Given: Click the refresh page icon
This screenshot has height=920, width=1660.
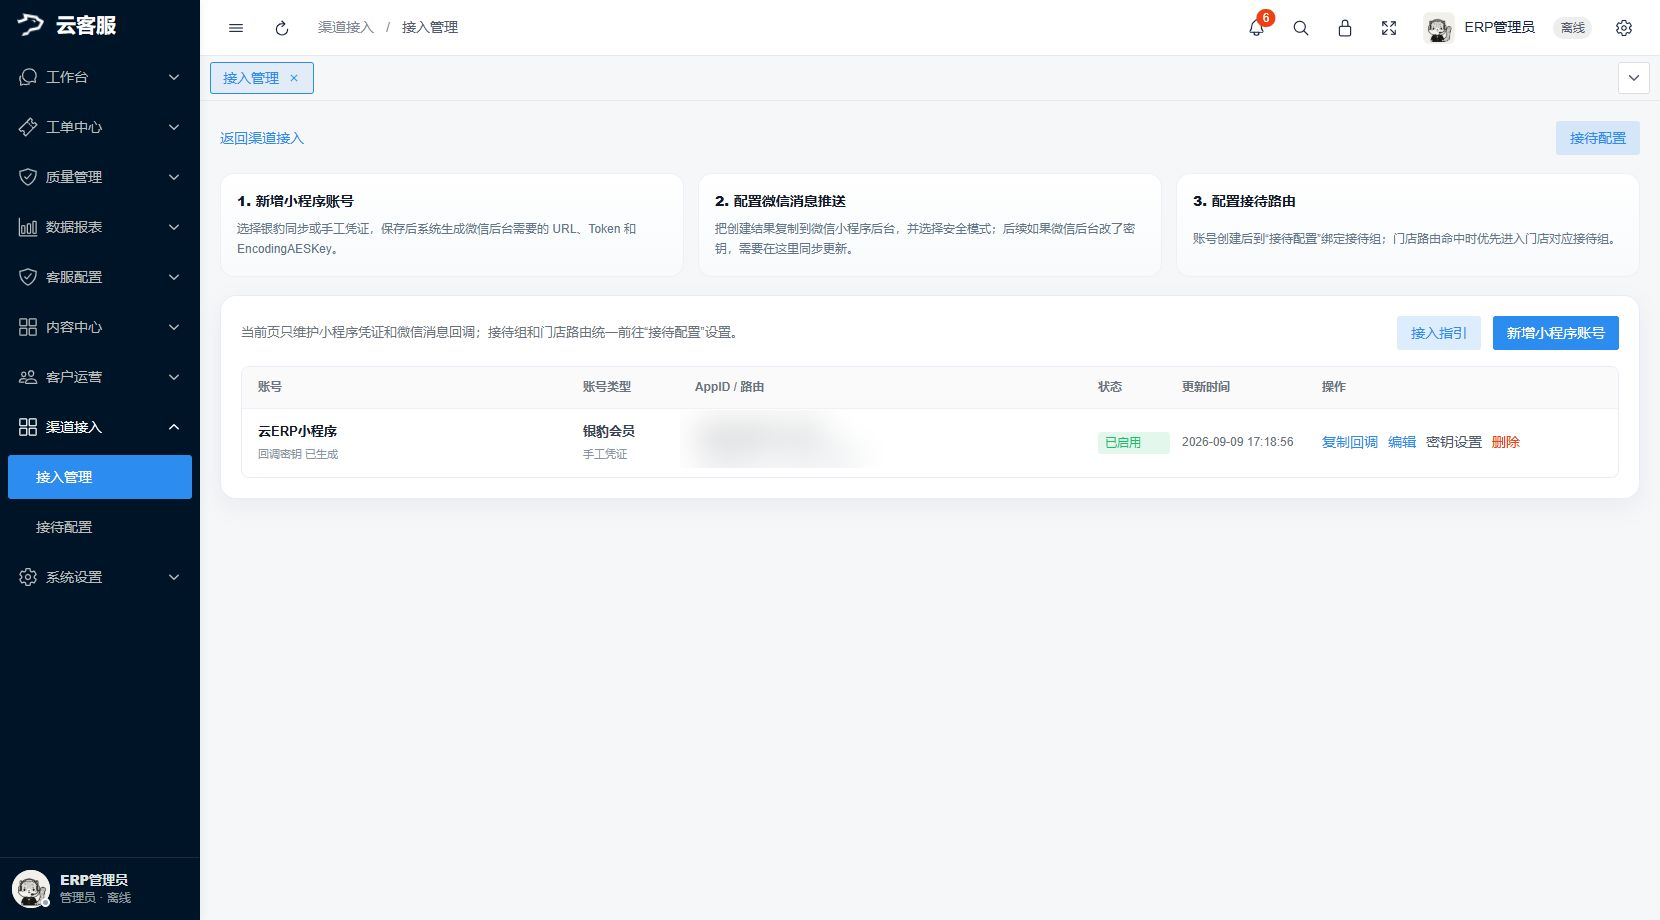Looking at the screenshot, I should (282, 28).
